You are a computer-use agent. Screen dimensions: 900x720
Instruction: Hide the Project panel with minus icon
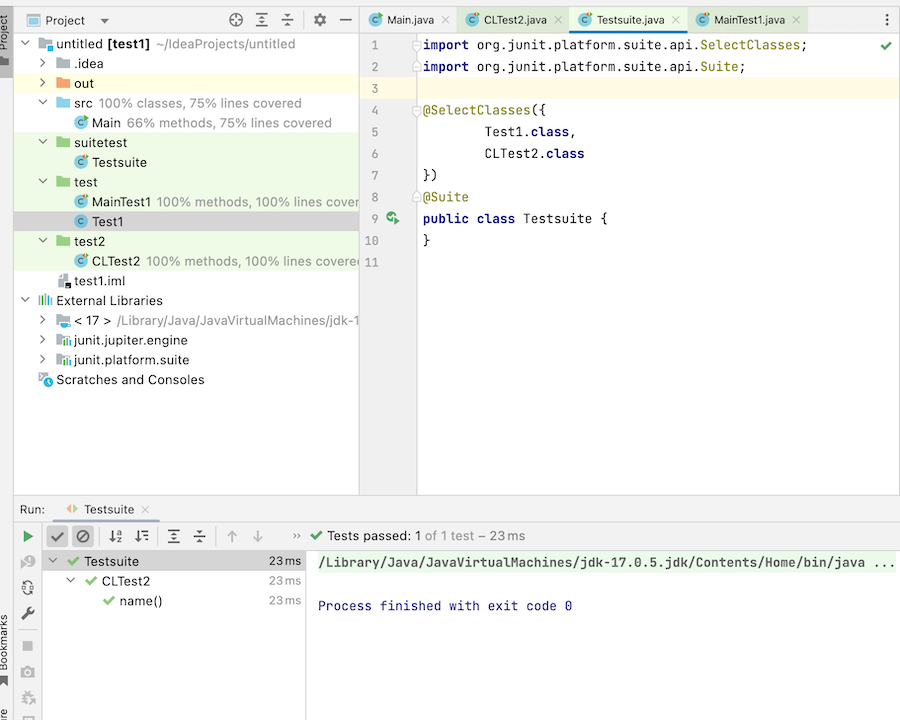tap(346, 20)
